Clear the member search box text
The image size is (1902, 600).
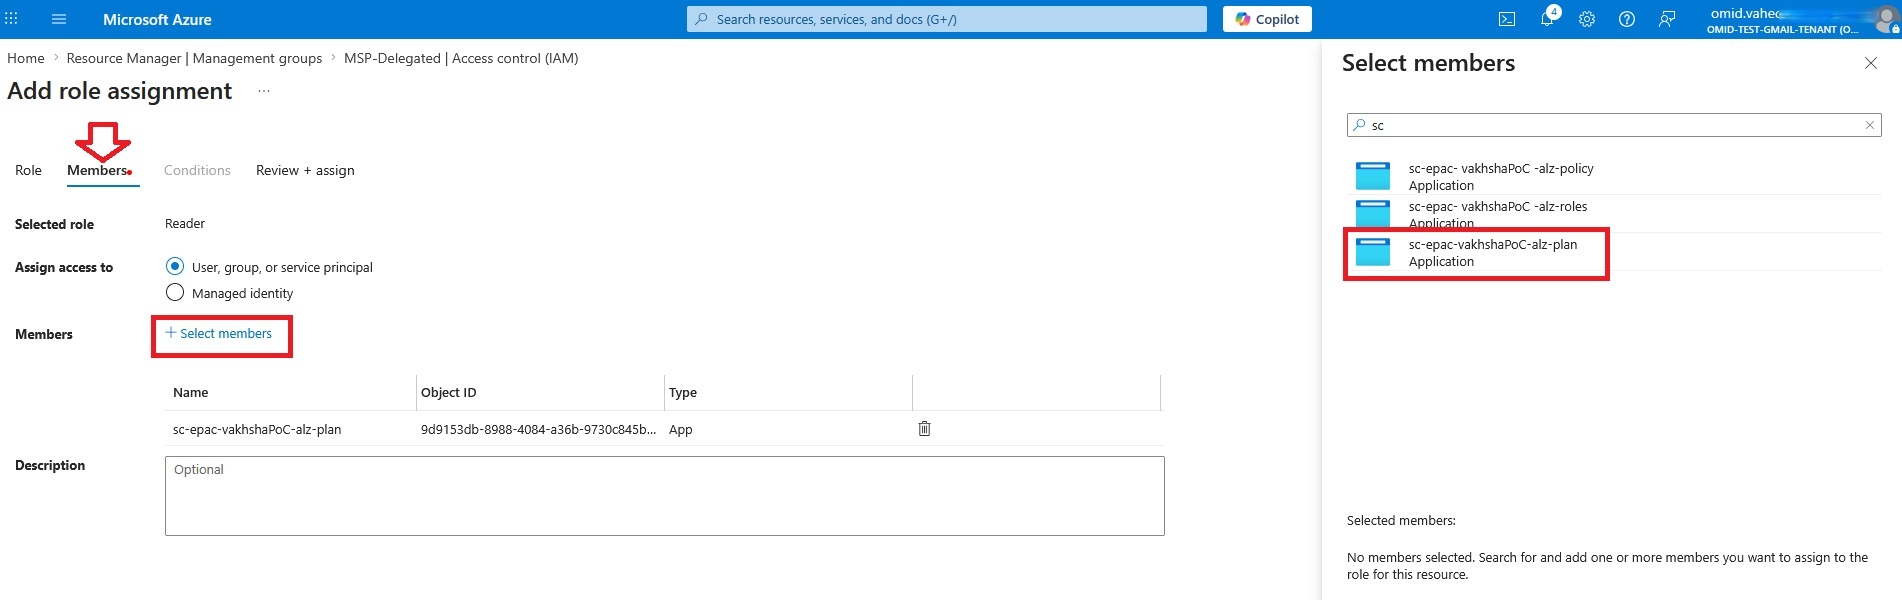(x=1869, y=125)
